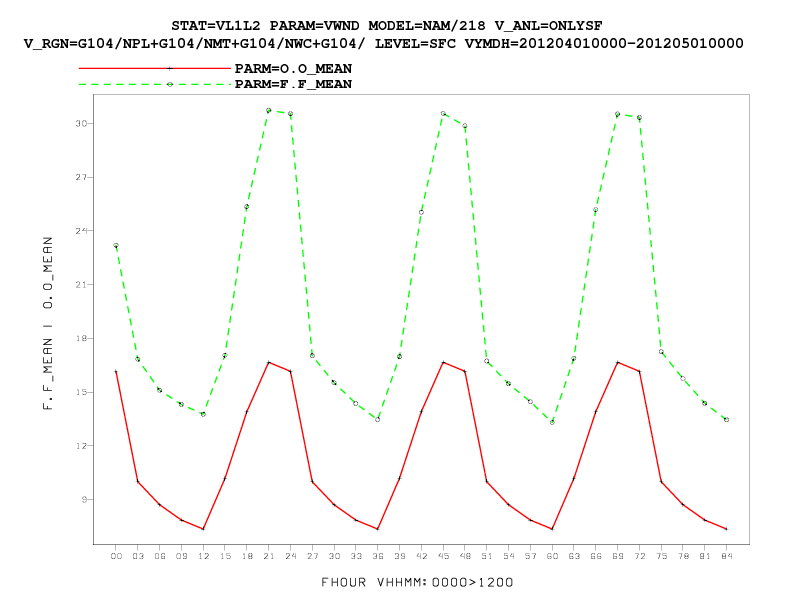
Task: Click the x-axis tick label 69
Action: (x=618, y=556)
